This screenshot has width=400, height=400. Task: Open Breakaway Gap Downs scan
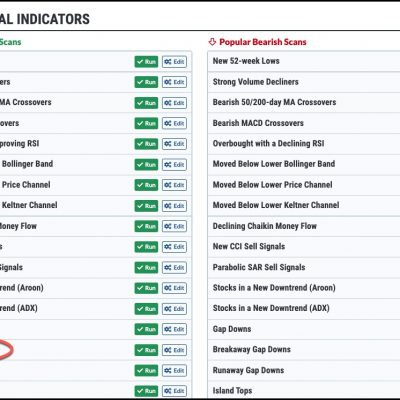click(x=252, y=349)
